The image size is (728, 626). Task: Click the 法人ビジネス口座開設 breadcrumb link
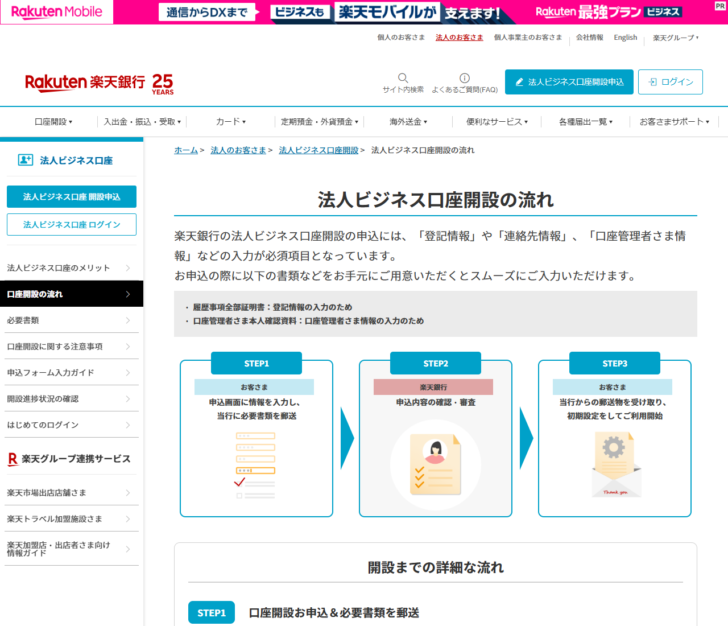coord(318,150)
